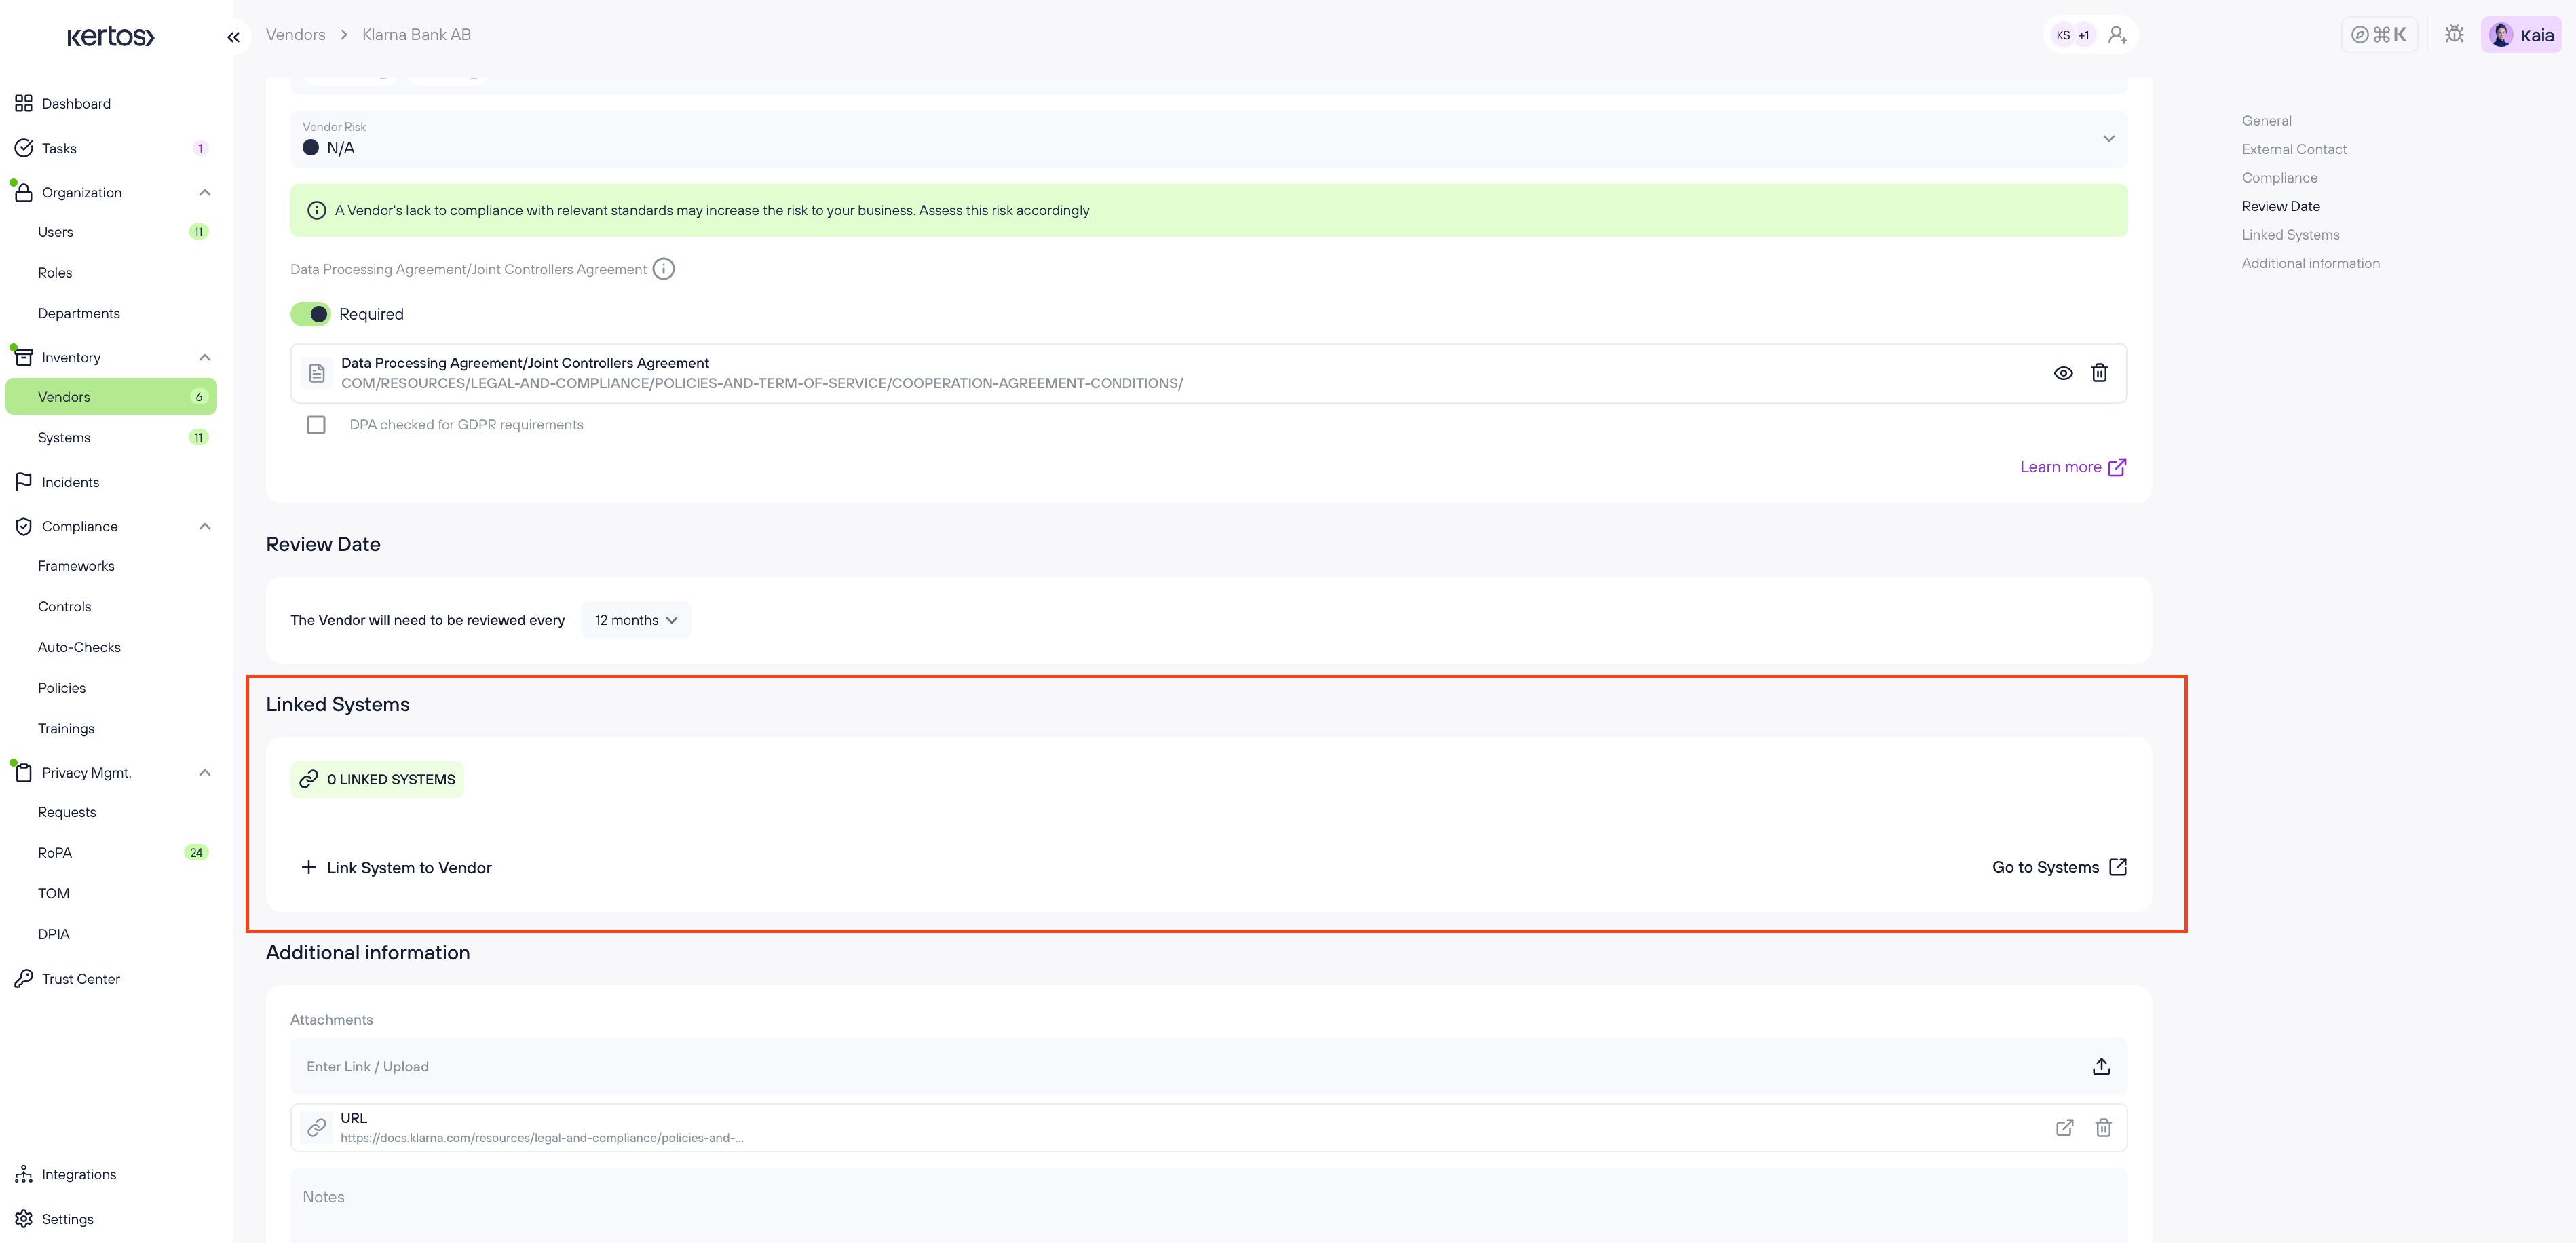Open the Learn more link
This screenshot has height=1243, width=2576.
point(2073,467)
